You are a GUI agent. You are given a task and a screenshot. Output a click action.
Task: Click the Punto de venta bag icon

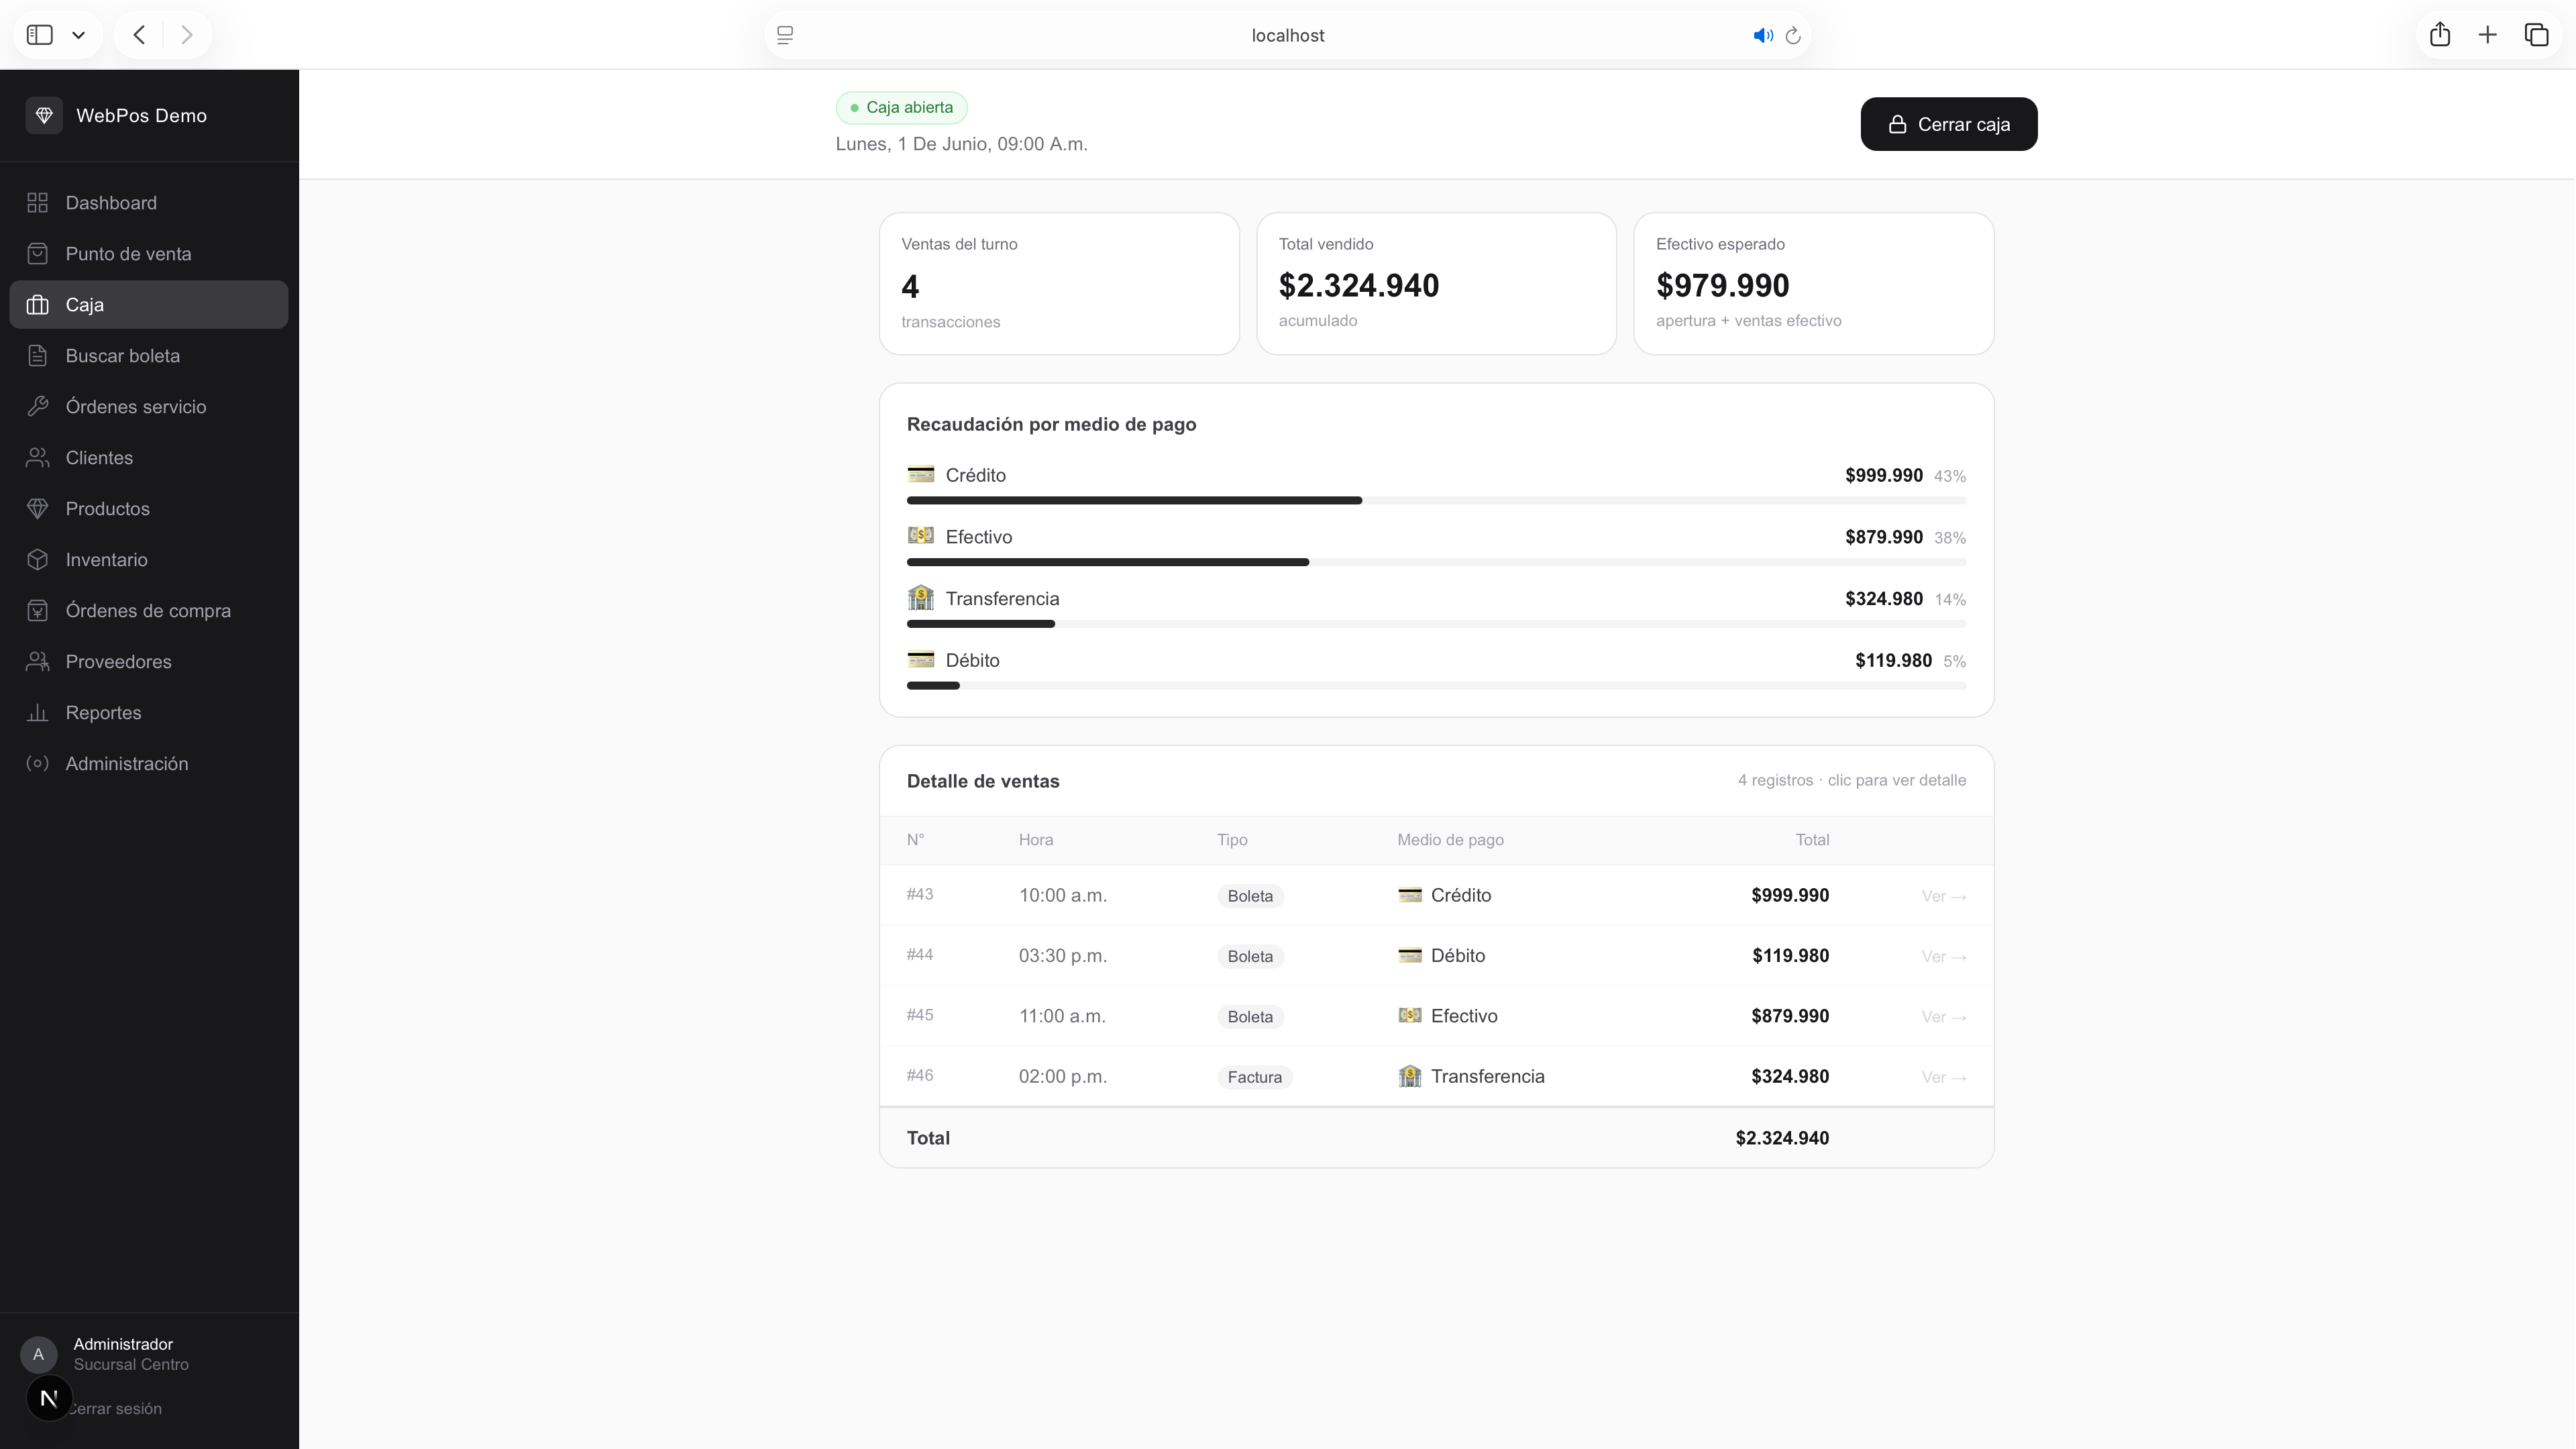click(x=38, y=254)
